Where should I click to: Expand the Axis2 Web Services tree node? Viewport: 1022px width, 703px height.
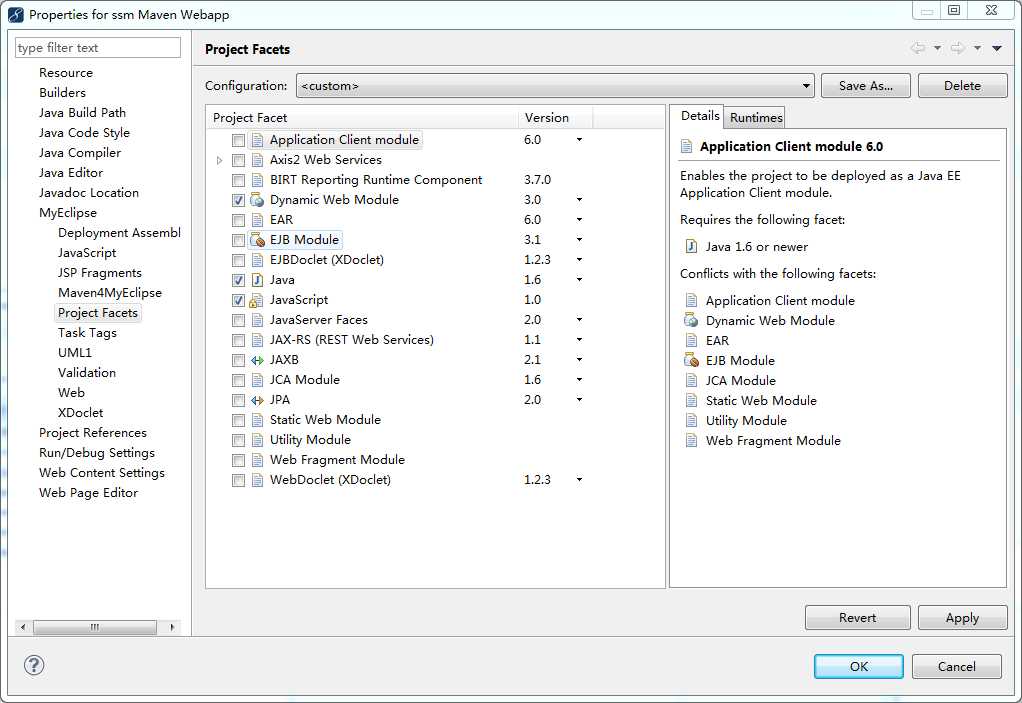220,160
